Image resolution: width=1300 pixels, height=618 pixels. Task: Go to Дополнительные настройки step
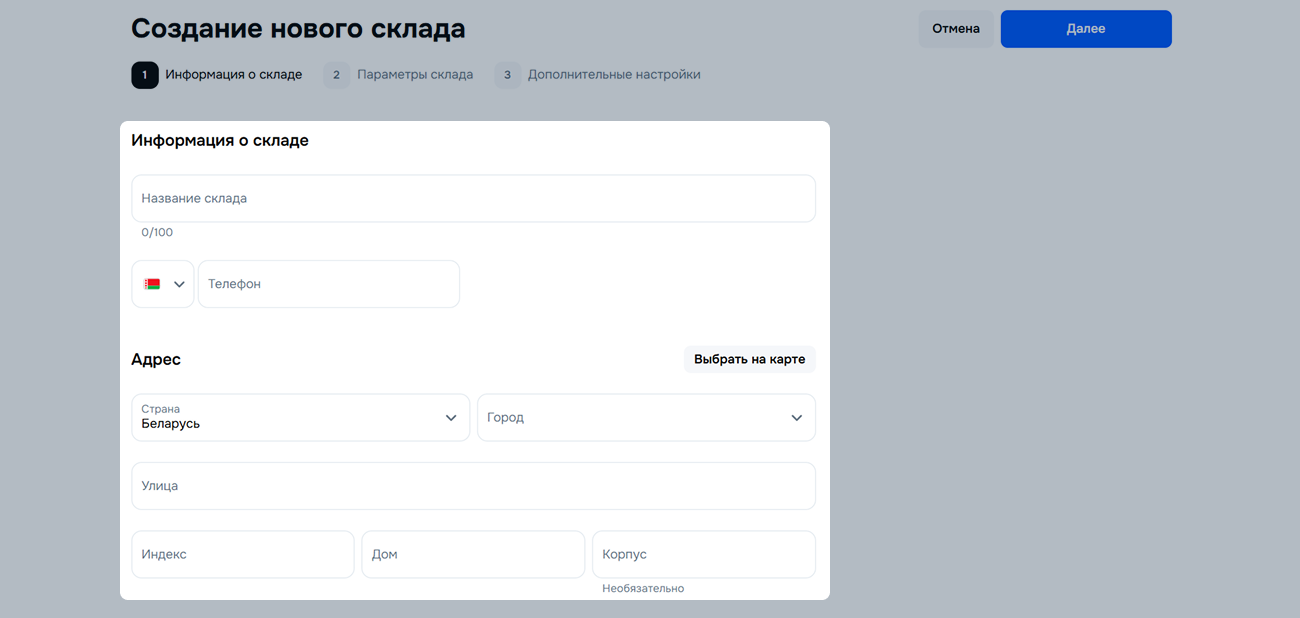[x=613, y=75]
